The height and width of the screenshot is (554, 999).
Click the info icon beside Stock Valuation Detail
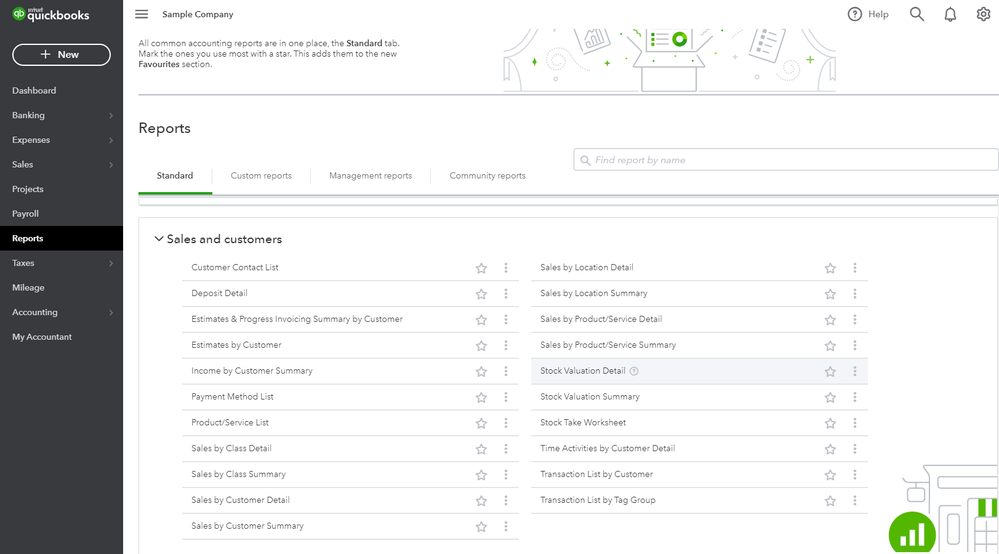click(634, 371)
